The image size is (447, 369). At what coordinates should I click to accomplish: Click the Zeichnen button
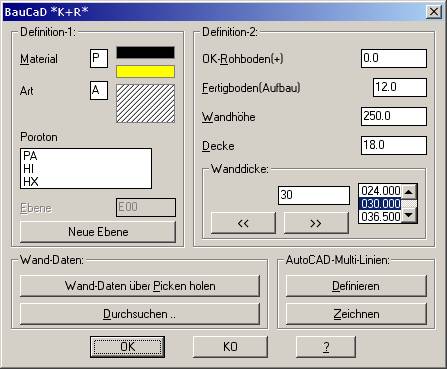click(x=356, y=314)
